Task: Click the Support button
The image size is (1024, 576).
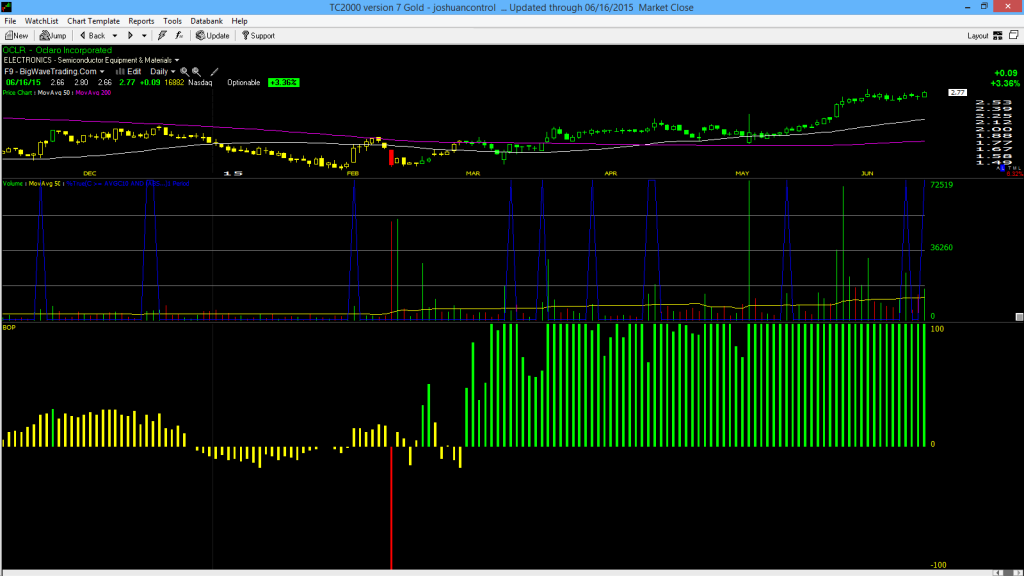Action: tap(259, 36)
